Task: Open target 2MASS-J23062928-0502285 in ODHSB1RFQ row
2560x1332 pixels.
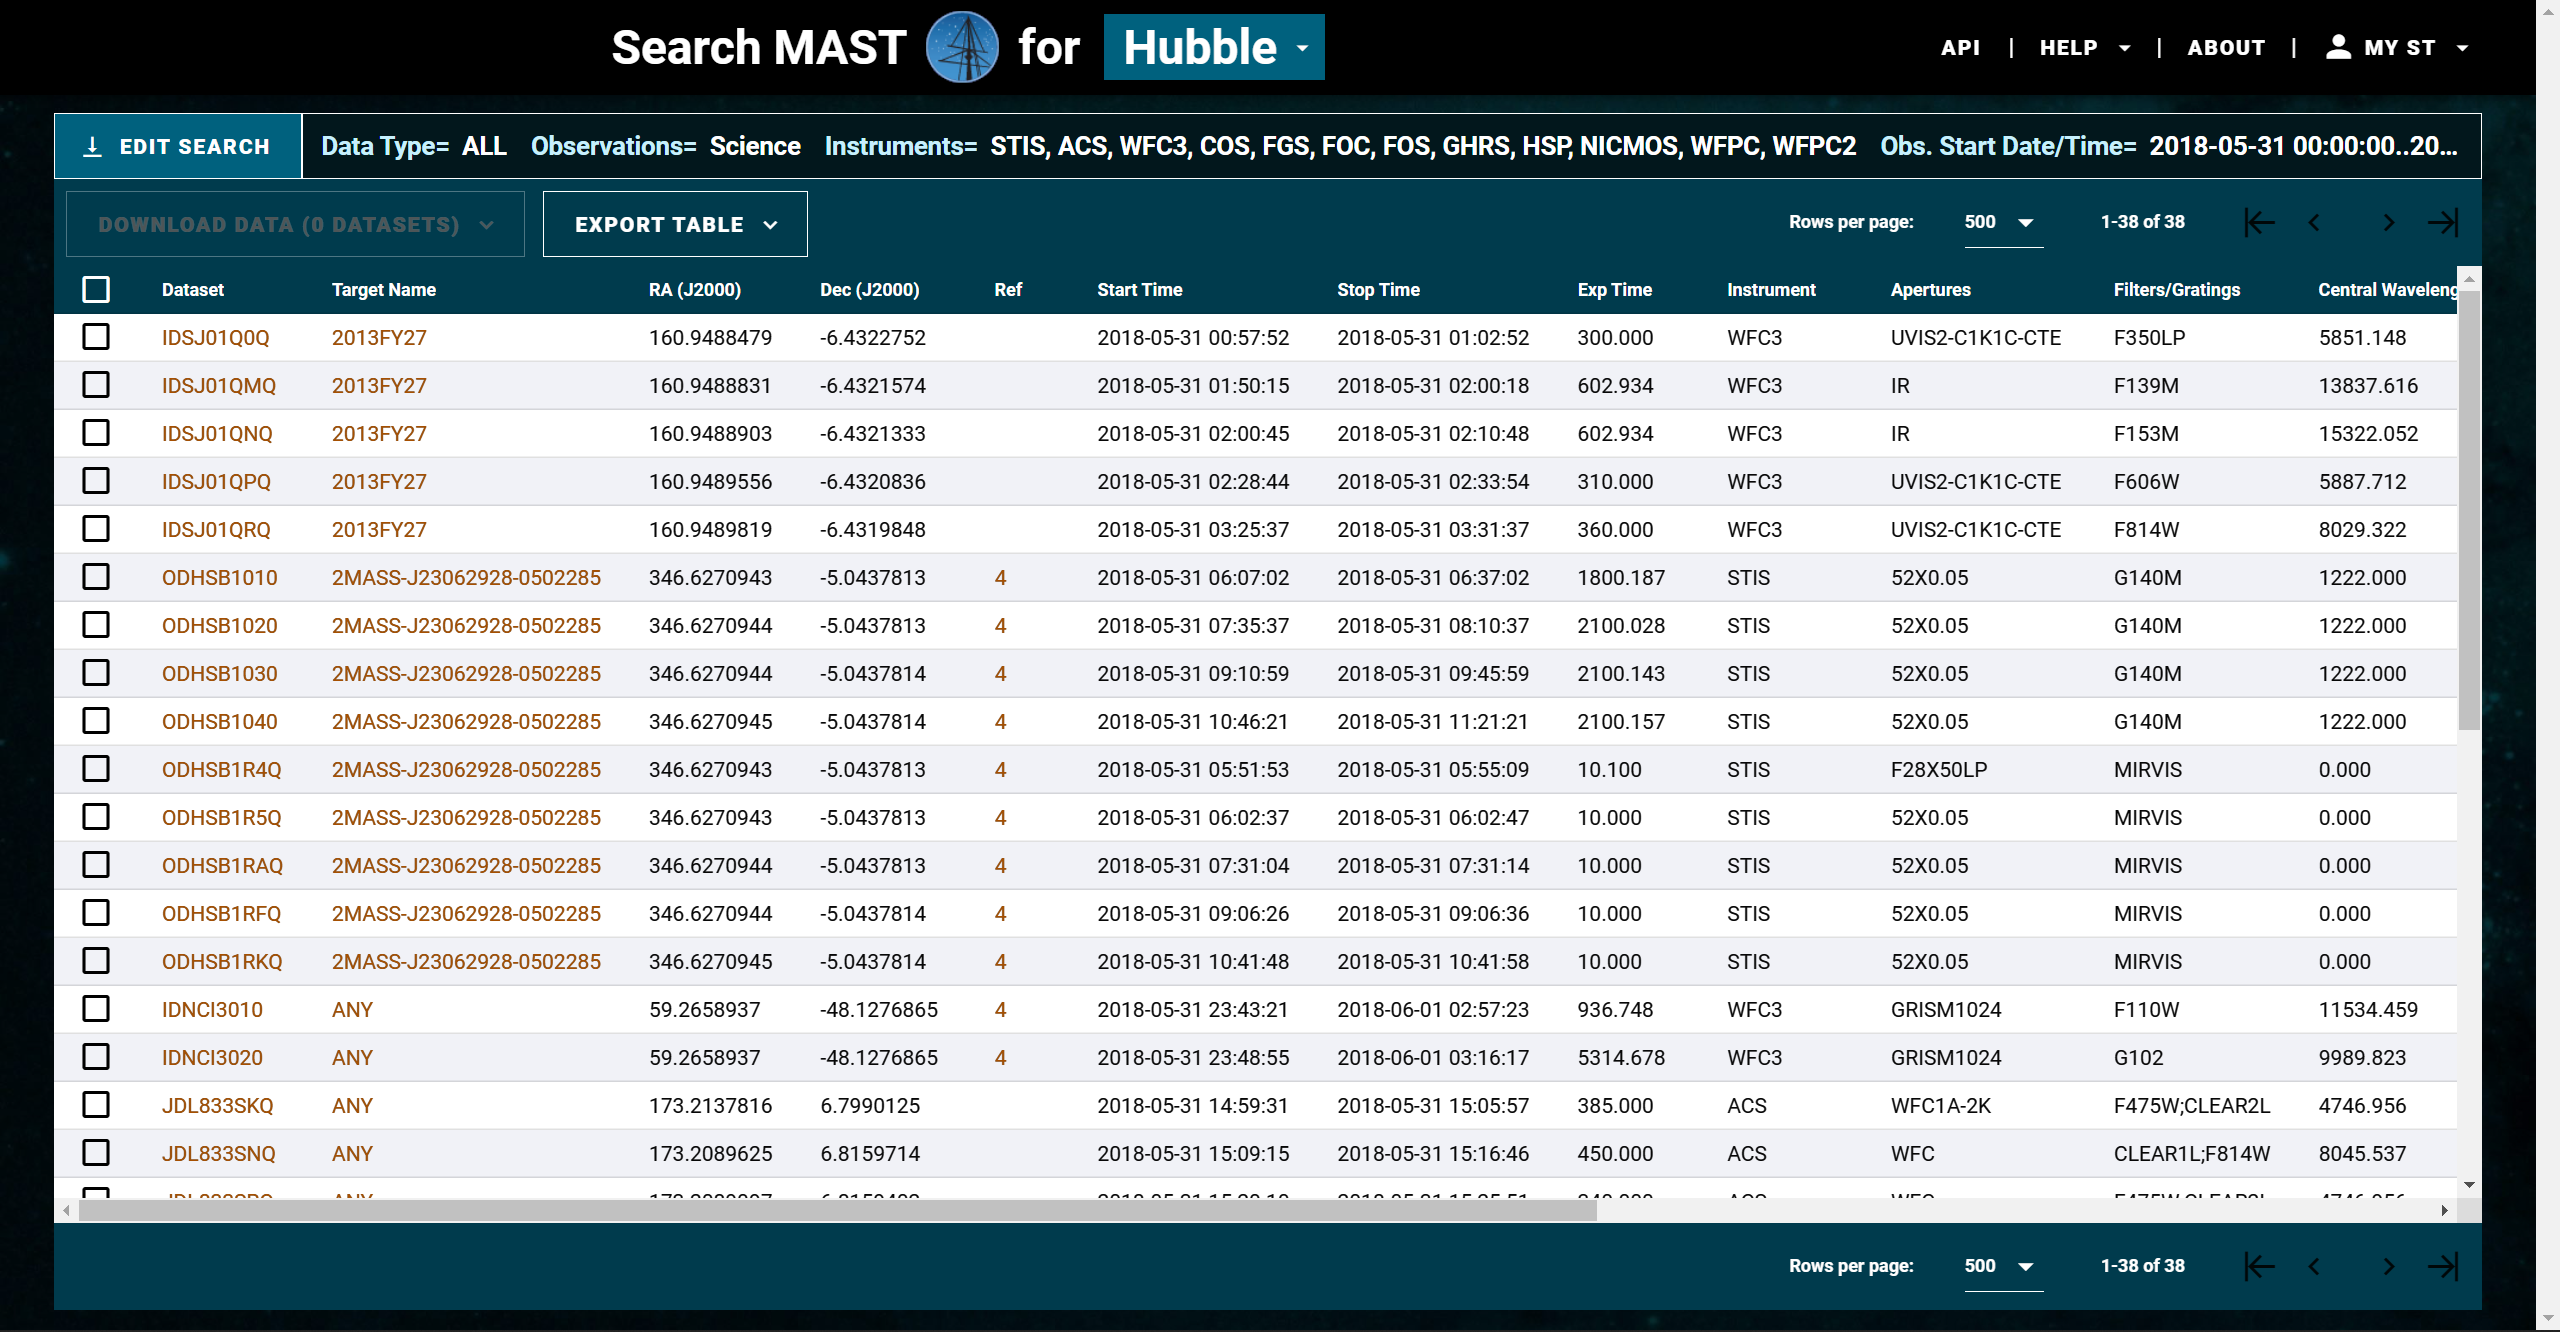Action: click(466, 914)
